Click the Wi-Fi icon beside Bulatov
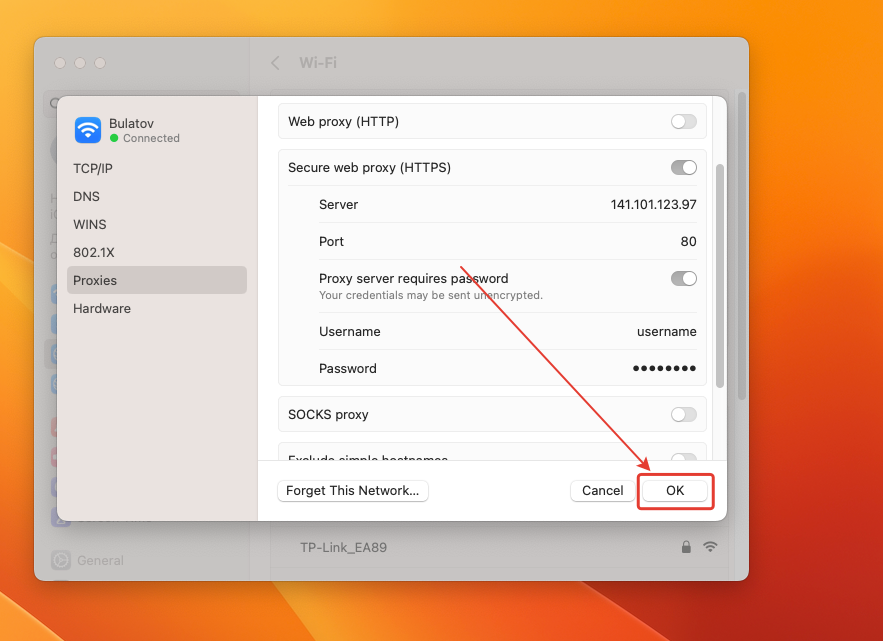The height and width of the screenshot is (641, 883). tap(88, 130)
